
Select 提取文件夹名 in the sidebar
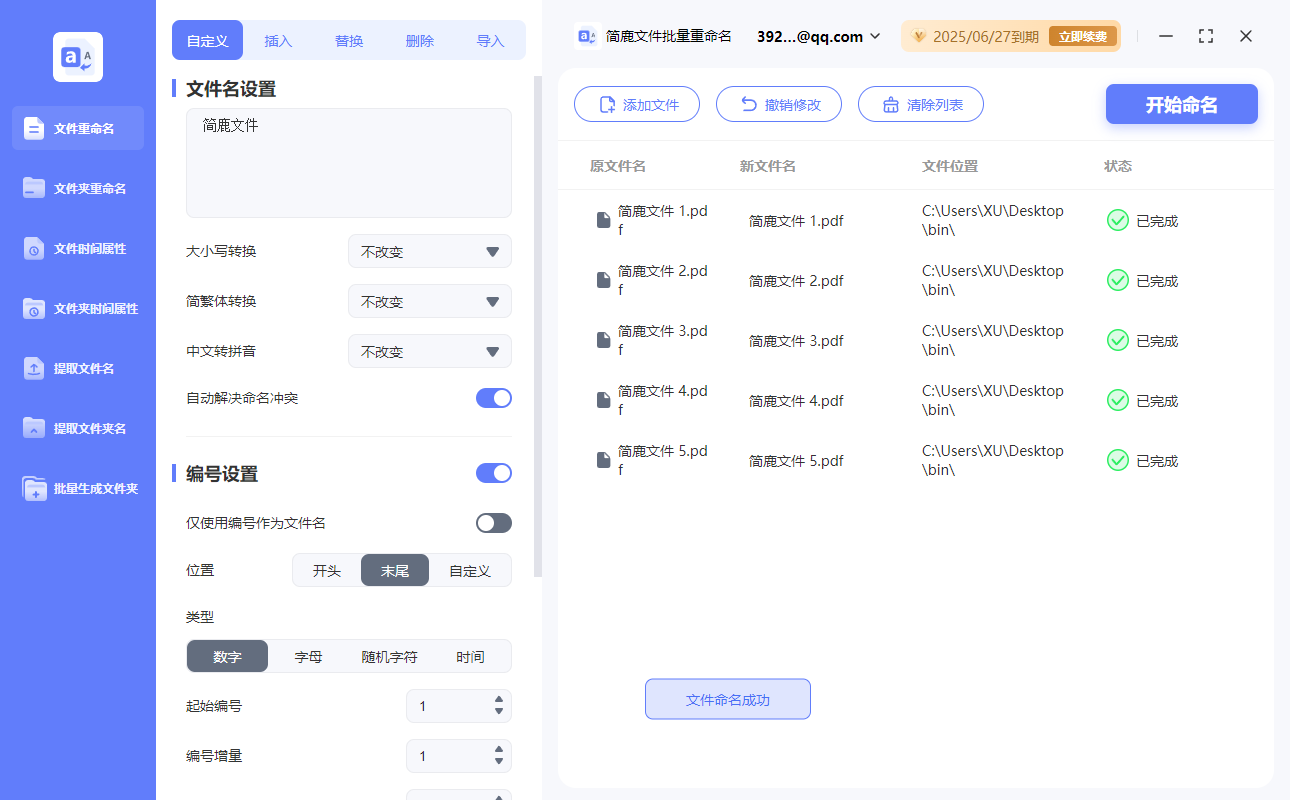77,428
